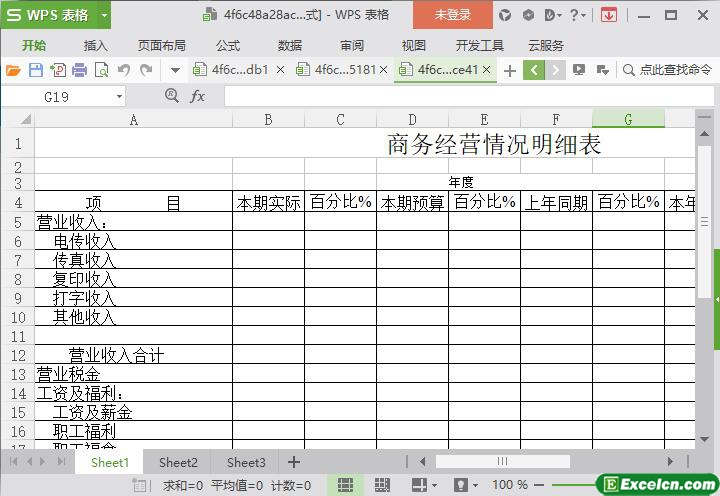This screenshot has height=496, width=720.
Task: Click the Name Box showing G19
Action: [57, 97]
